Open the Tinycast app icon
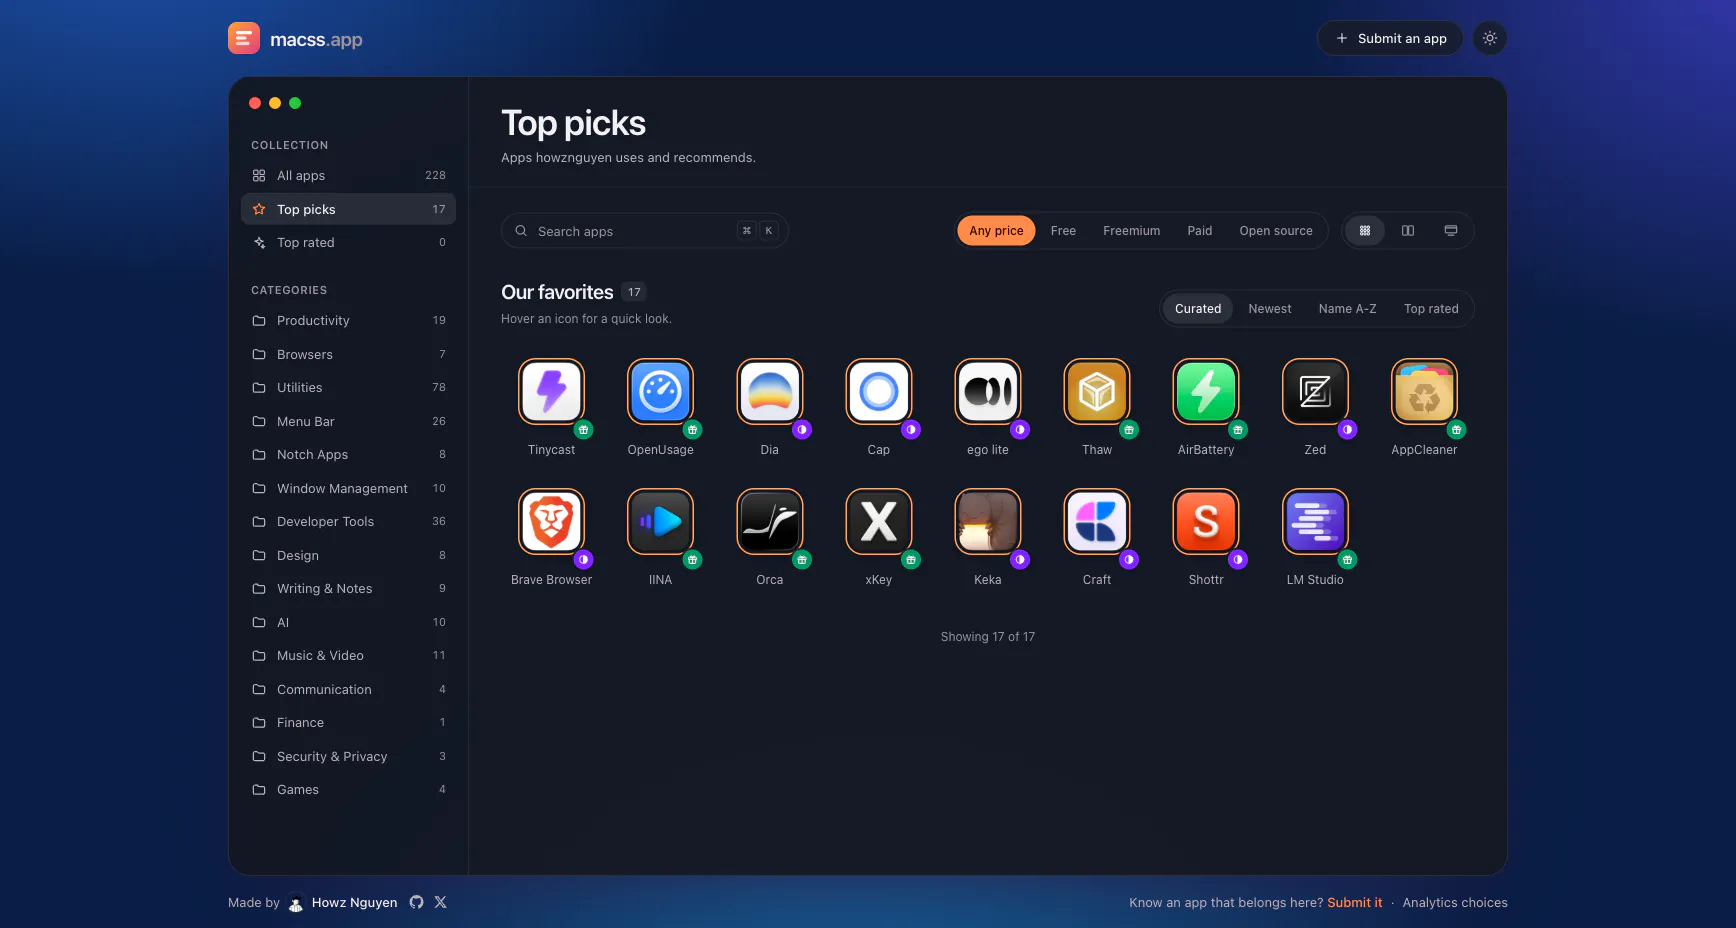Image resolution: width=1736 pixels, height=928 pixels. (551, 391)
